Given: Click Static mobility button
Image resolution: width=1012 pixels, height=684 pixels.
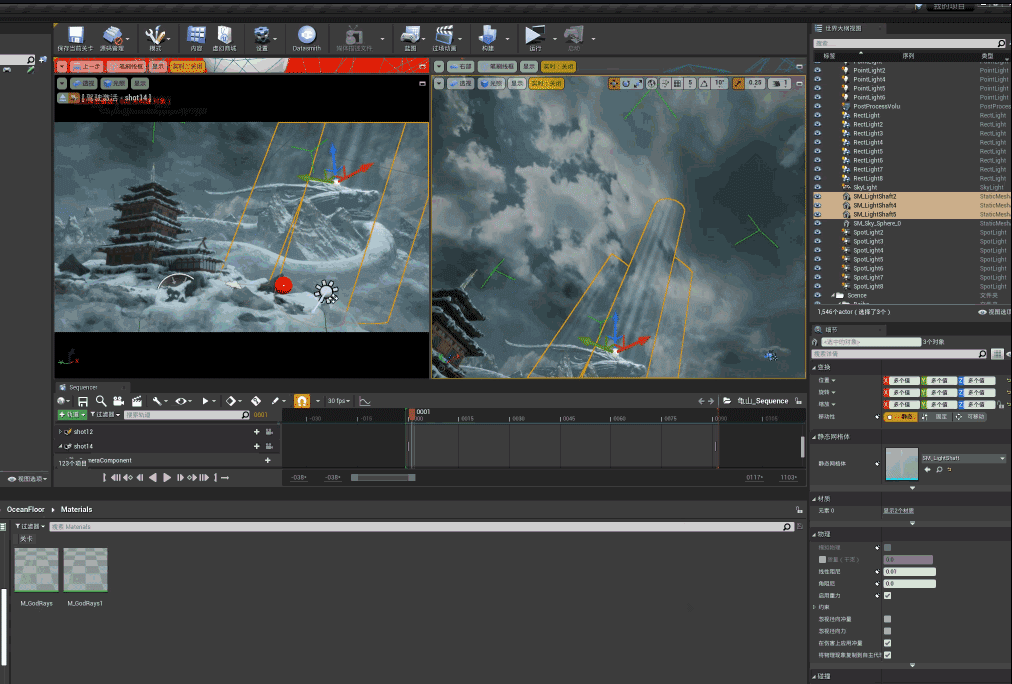Looking at the screenshot, I should 900,417.
